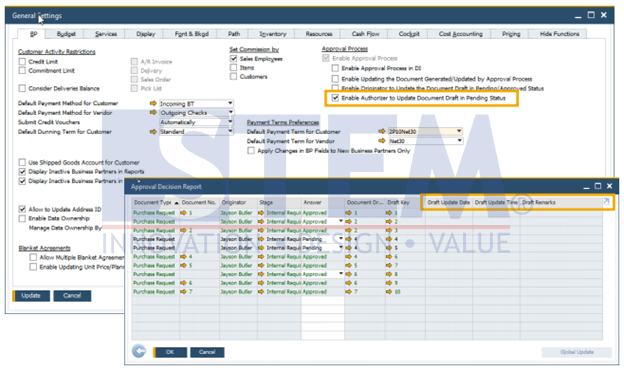This screenshot has width=624, height=371.
Task: Open link arrow for Draft Key 4
Action: coord(389,239)
